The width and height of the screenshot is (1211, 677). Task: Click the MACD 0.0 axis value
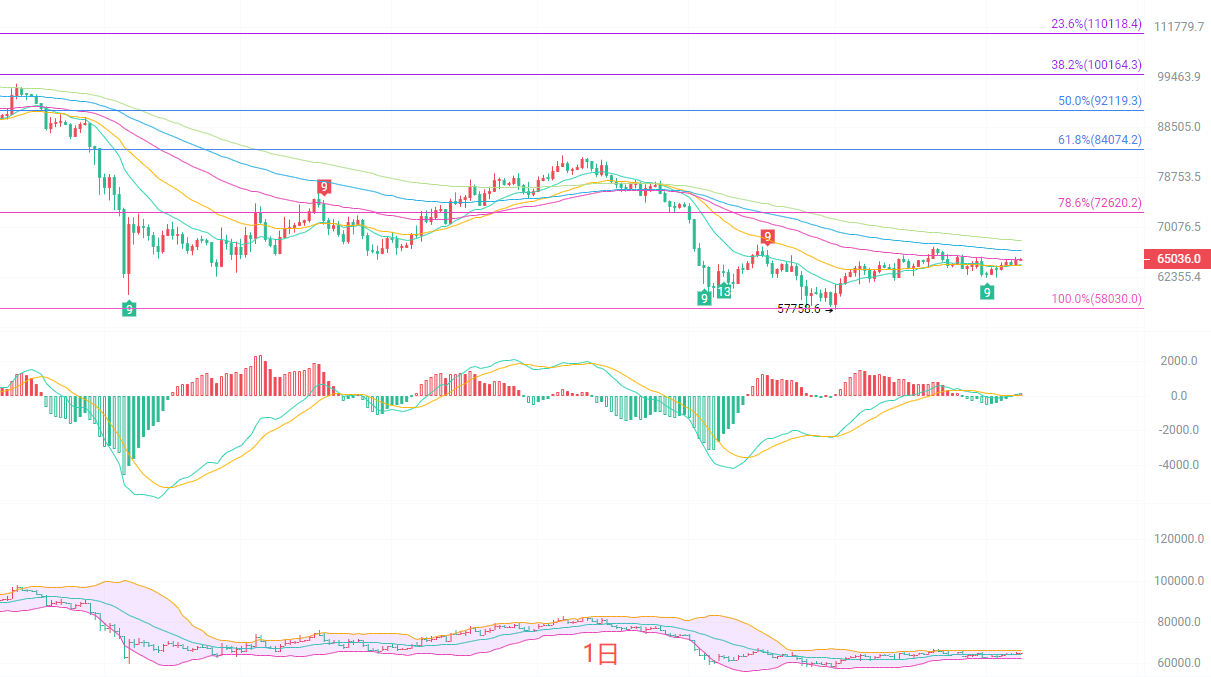pyautogui.click(x=1178, y=396)
